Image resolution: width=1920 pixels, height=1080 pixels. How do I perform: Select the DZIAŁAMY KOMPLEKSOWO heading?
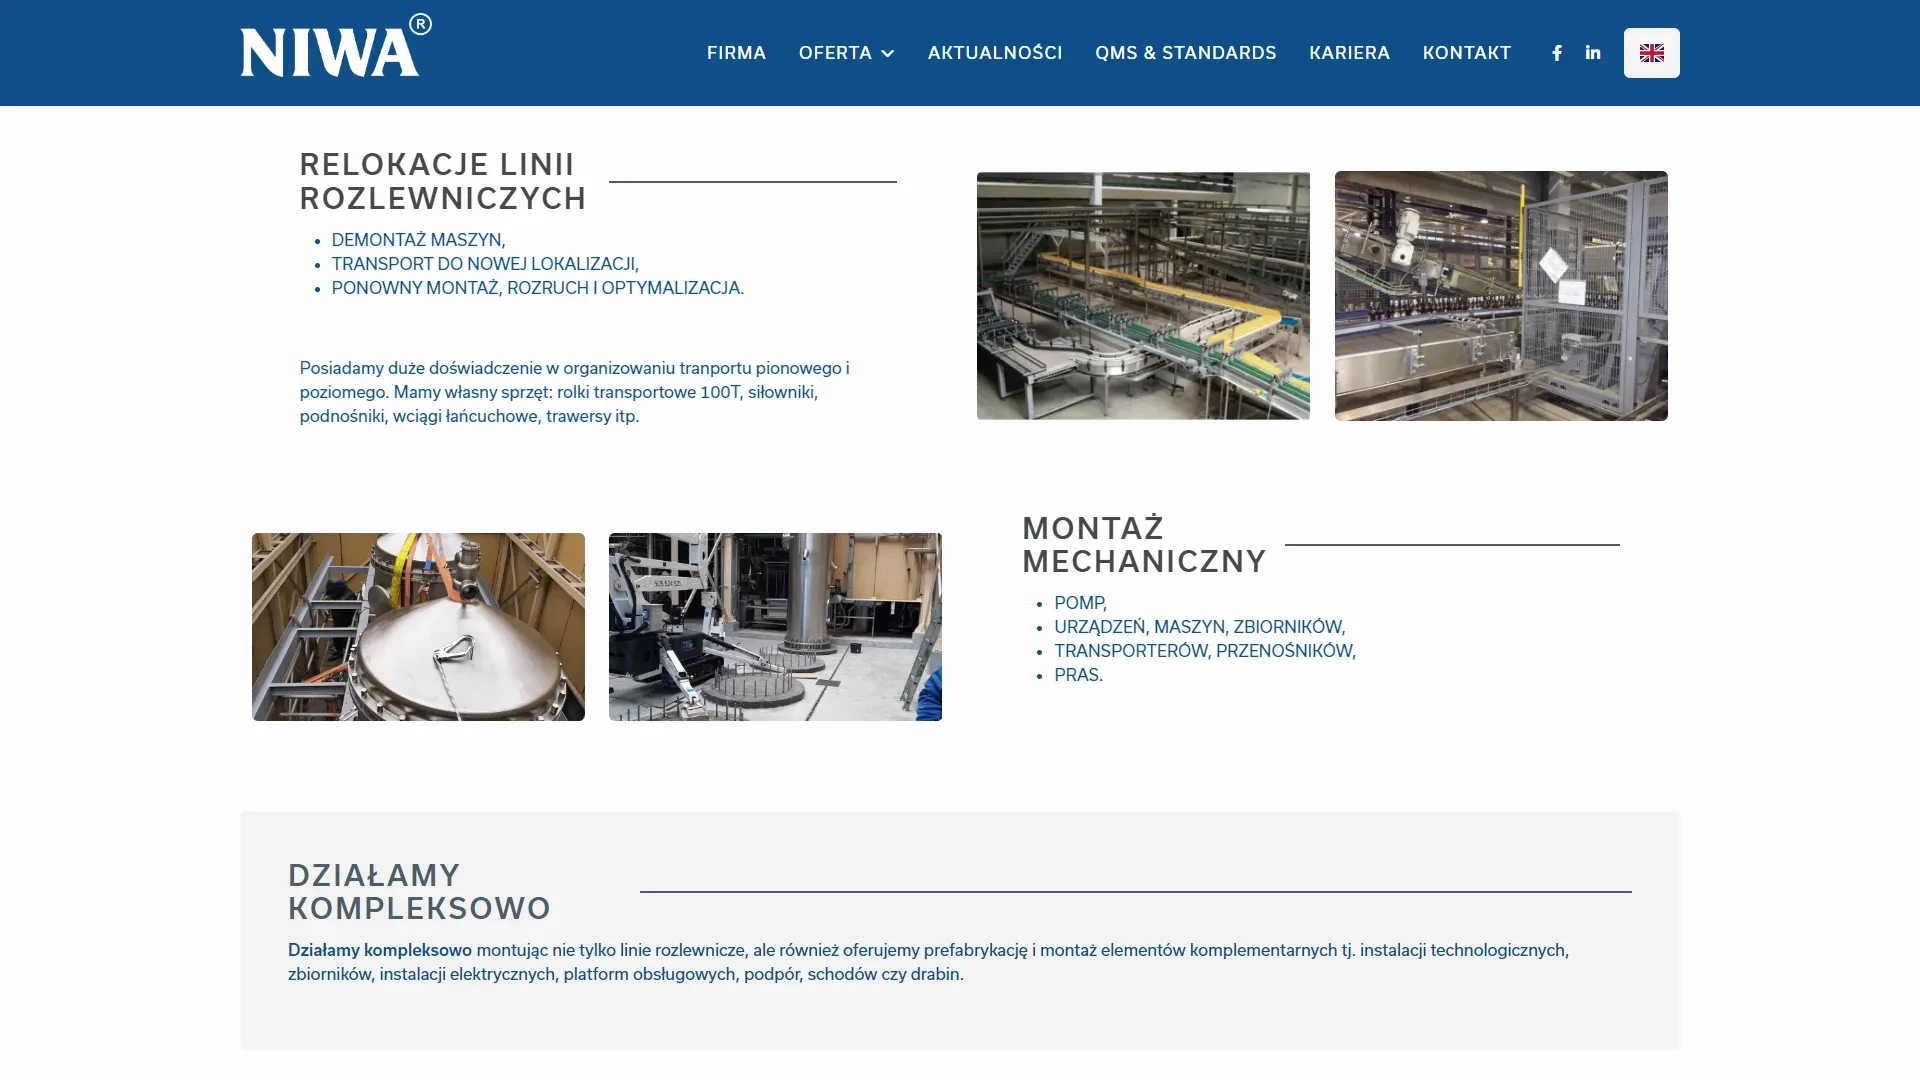[x=420, y=892]
